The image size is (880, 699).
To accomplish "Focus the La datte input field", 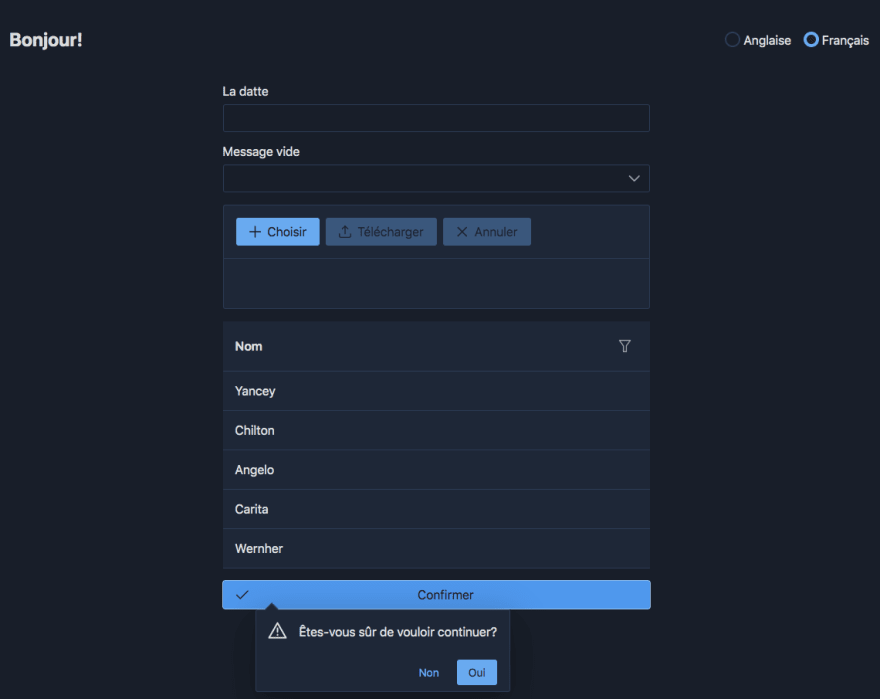I will coord(436,118).
